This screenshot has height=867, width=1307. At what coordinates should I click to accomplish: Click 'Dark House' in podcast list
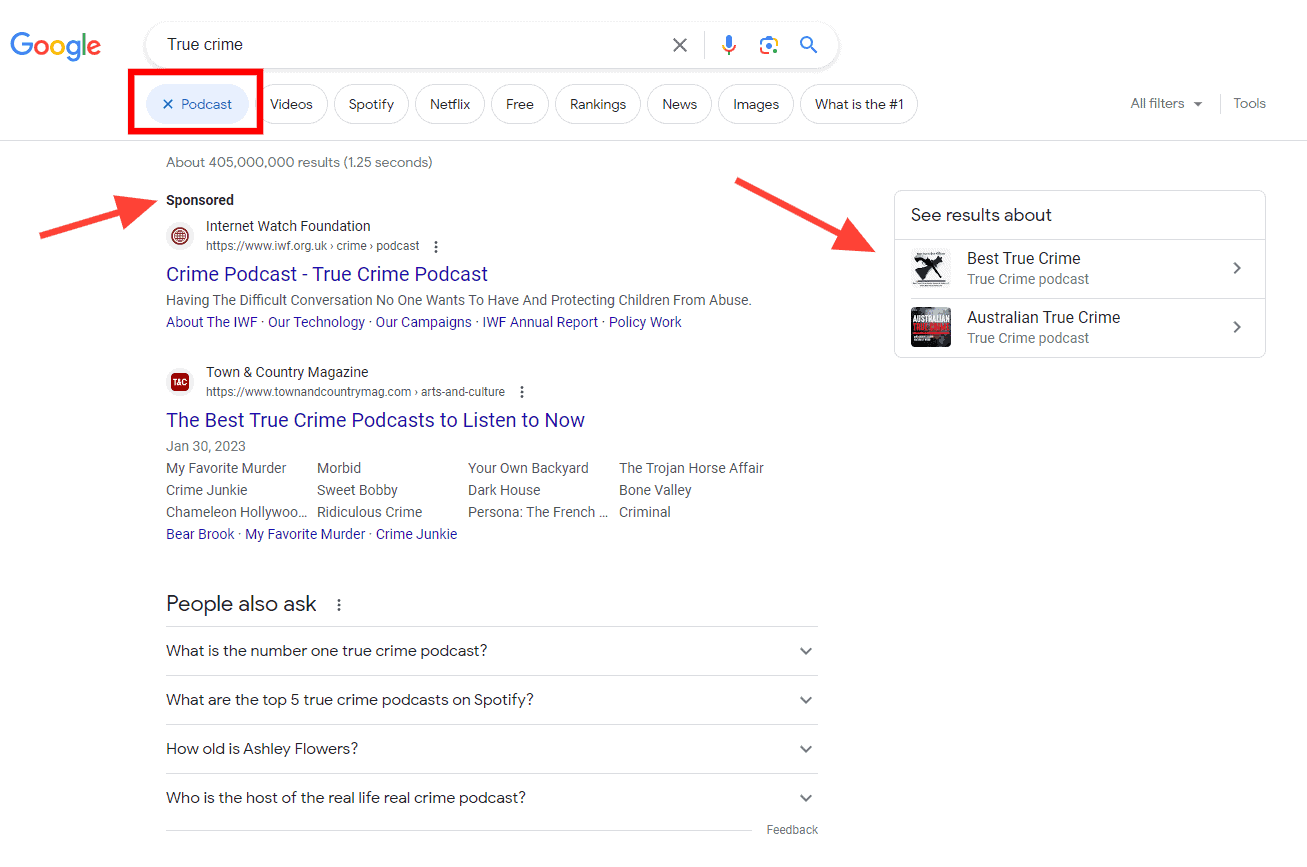504,490
